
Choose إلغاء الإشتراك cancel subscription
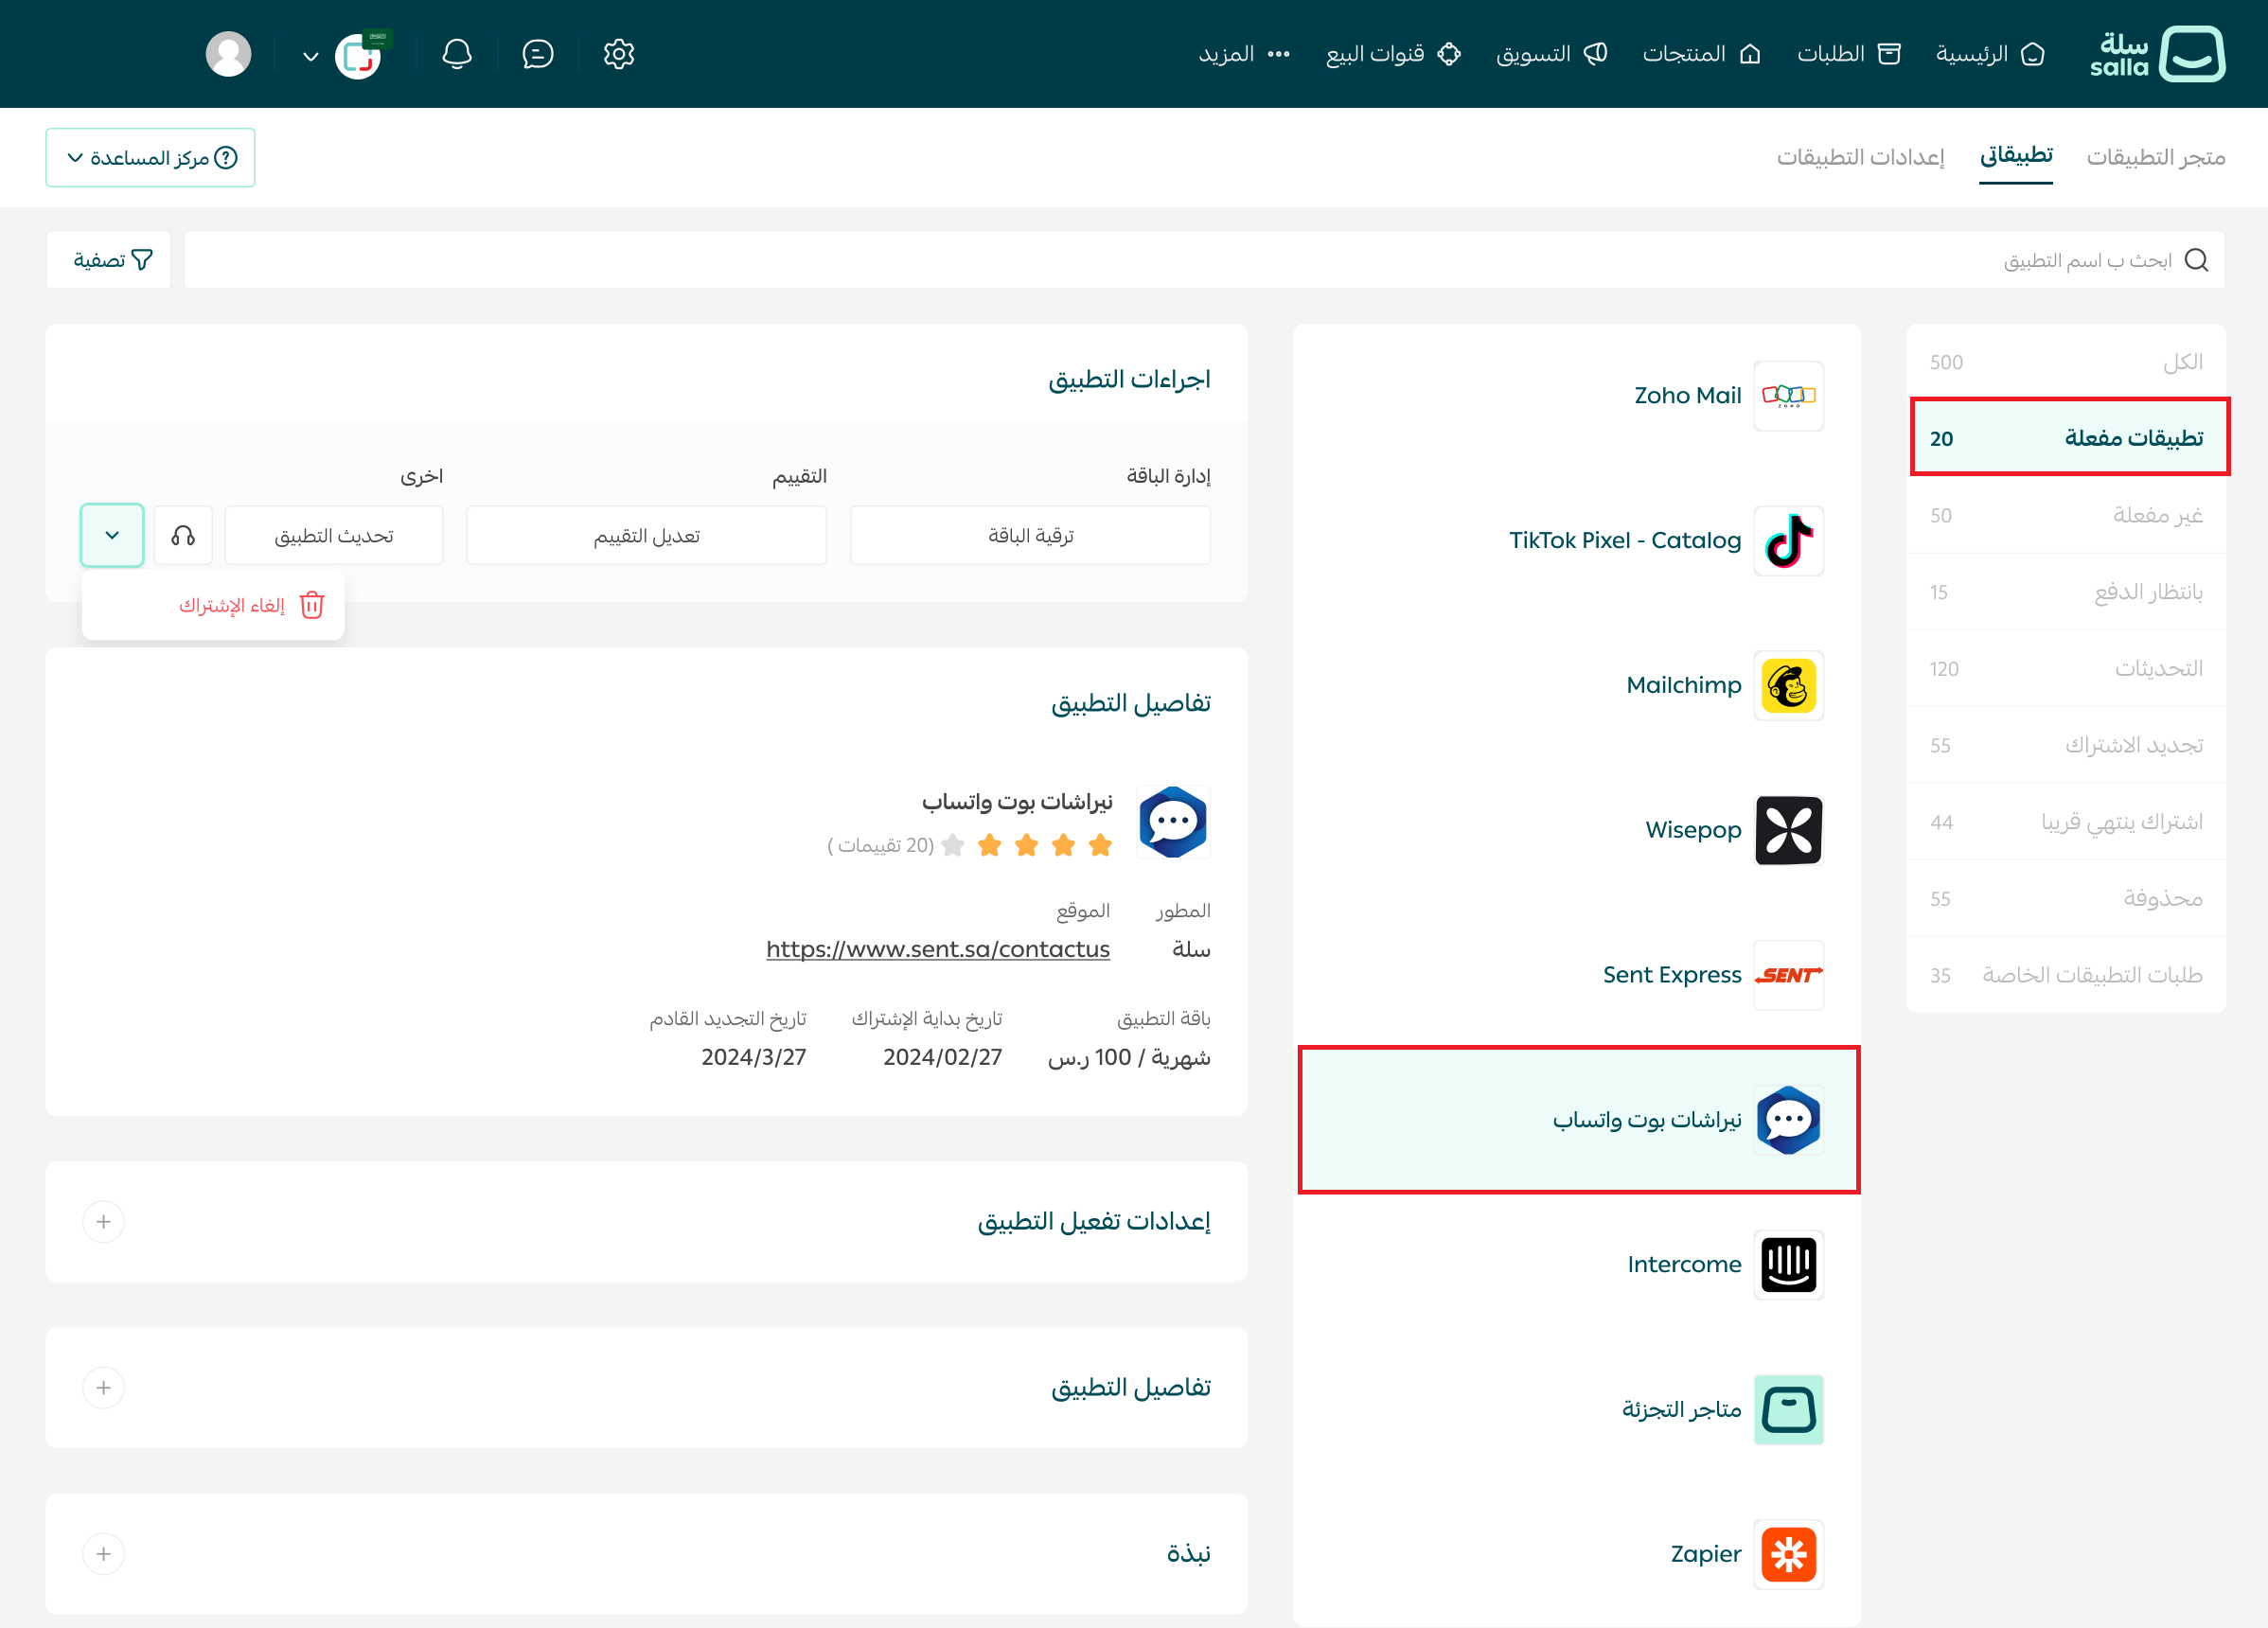point(213,606)
